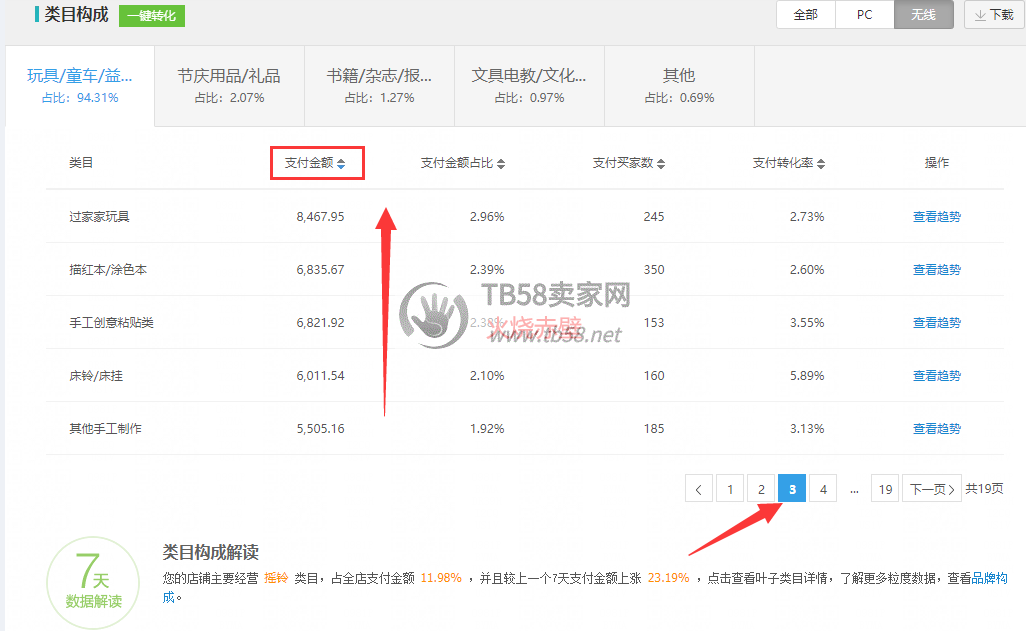
Task: View trend for 床铃/床挂 row
Action: click(936, 376)
